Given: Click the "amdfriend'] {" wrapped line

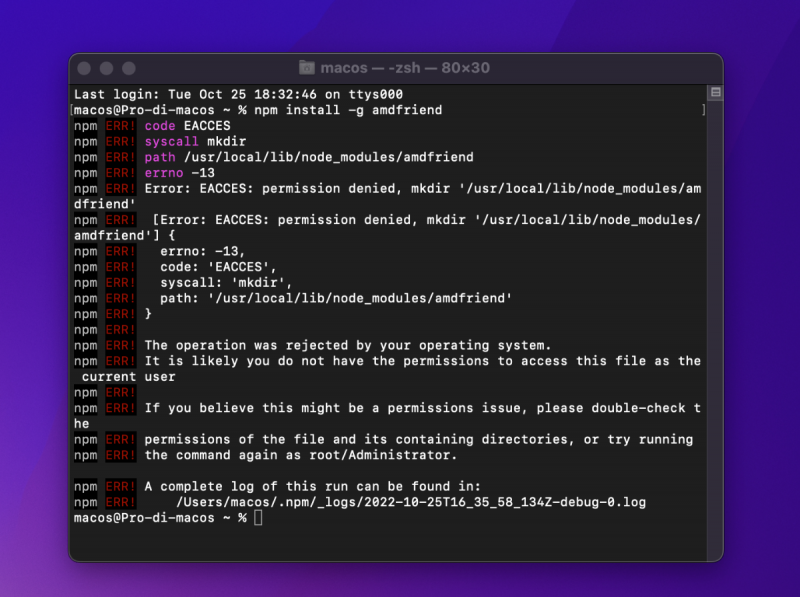Looking at the screenshot, I should coord(124,236).
